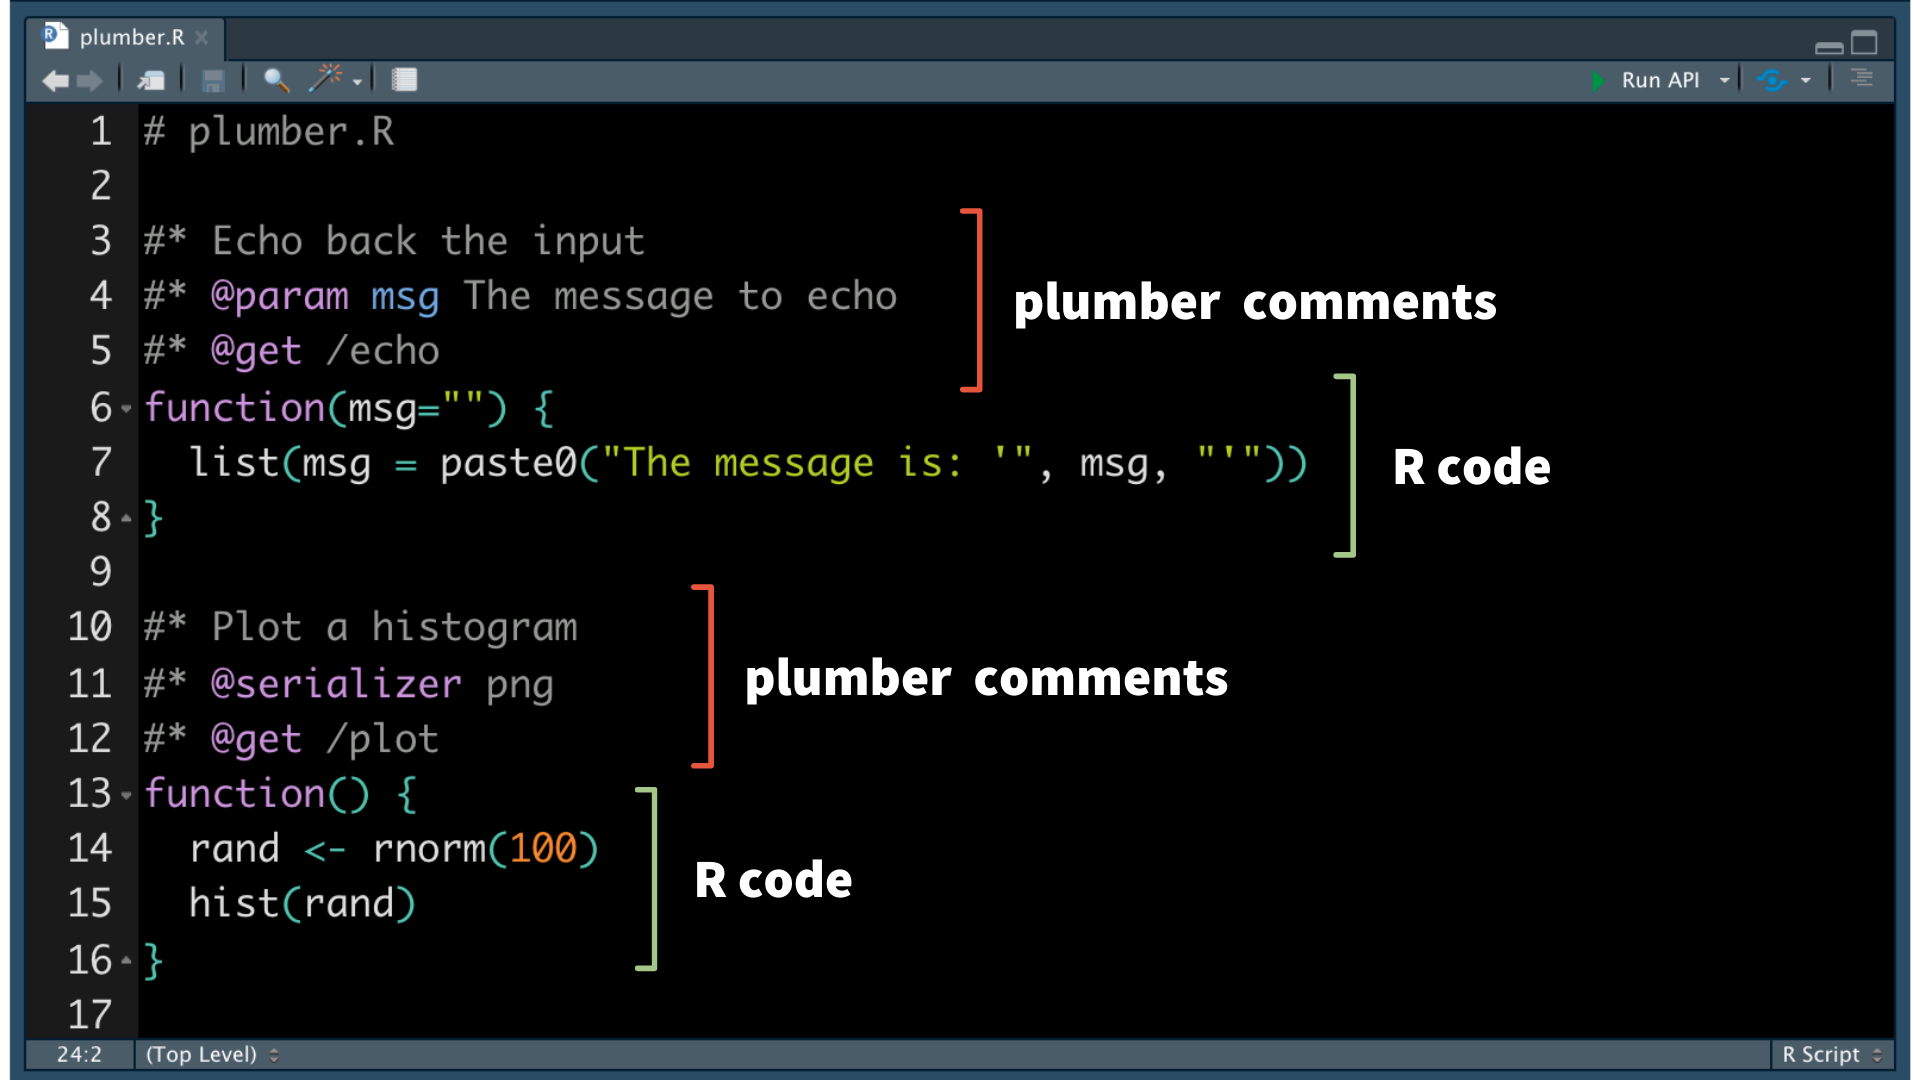The image size is (1920, 1080).
Task: Open find and replace magnifier
Action: pyautogui.click(x=276, y=81)
